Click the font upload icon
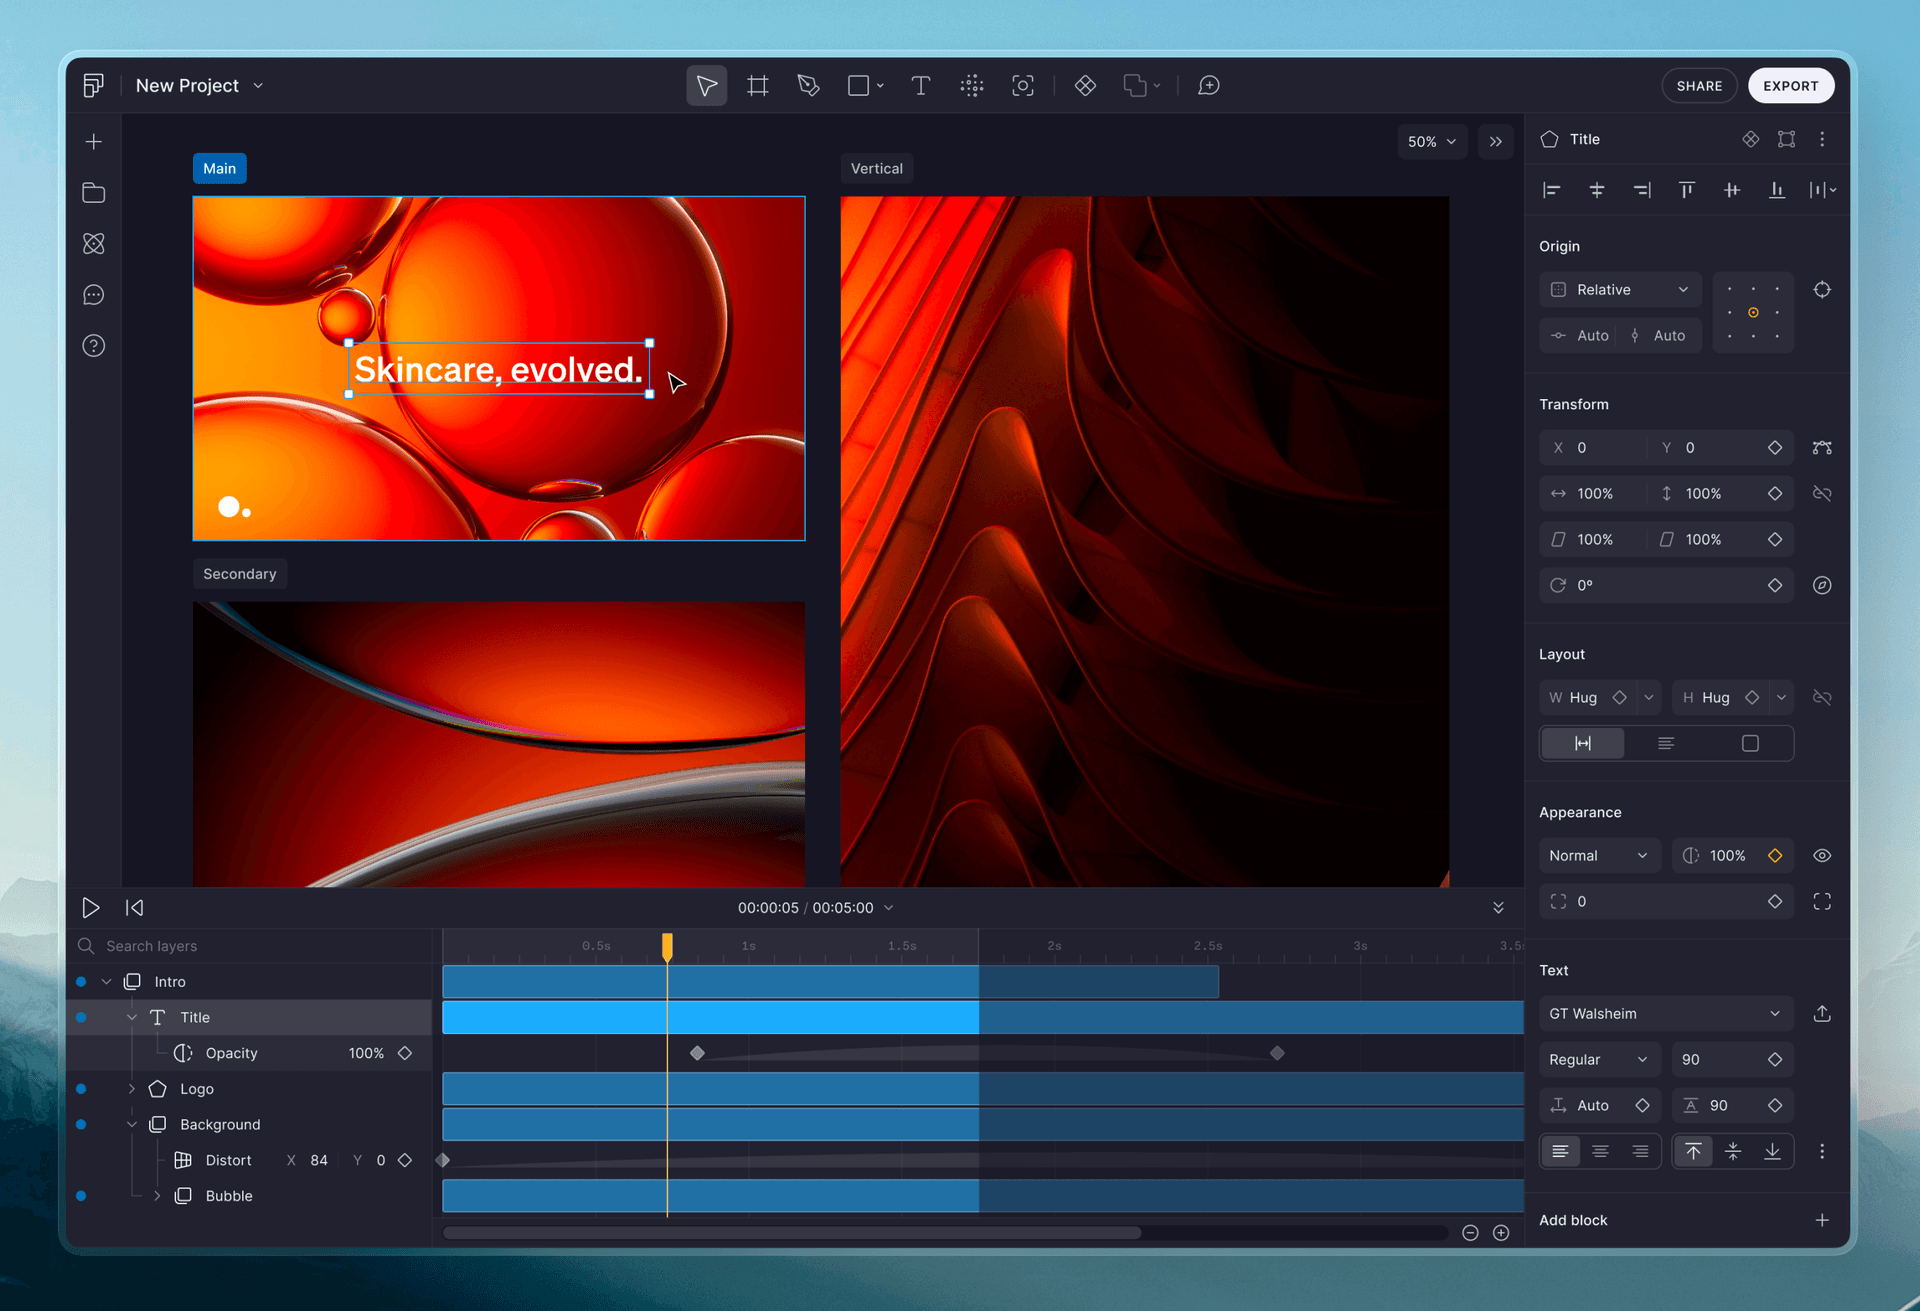1920x1311 pixels. pyautogui.click(x=1822, y=1014)
